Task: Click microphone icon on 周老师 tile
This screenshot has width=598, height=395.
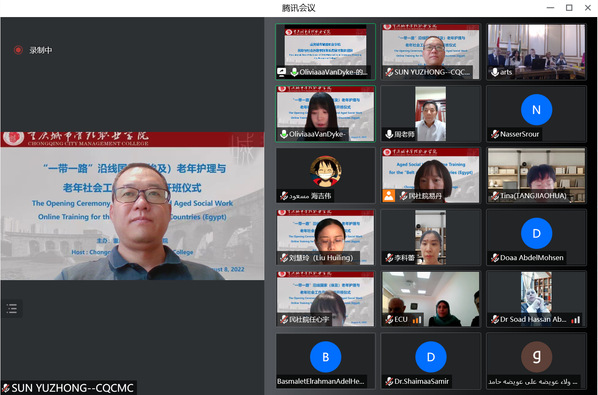Action: point(389,134)
